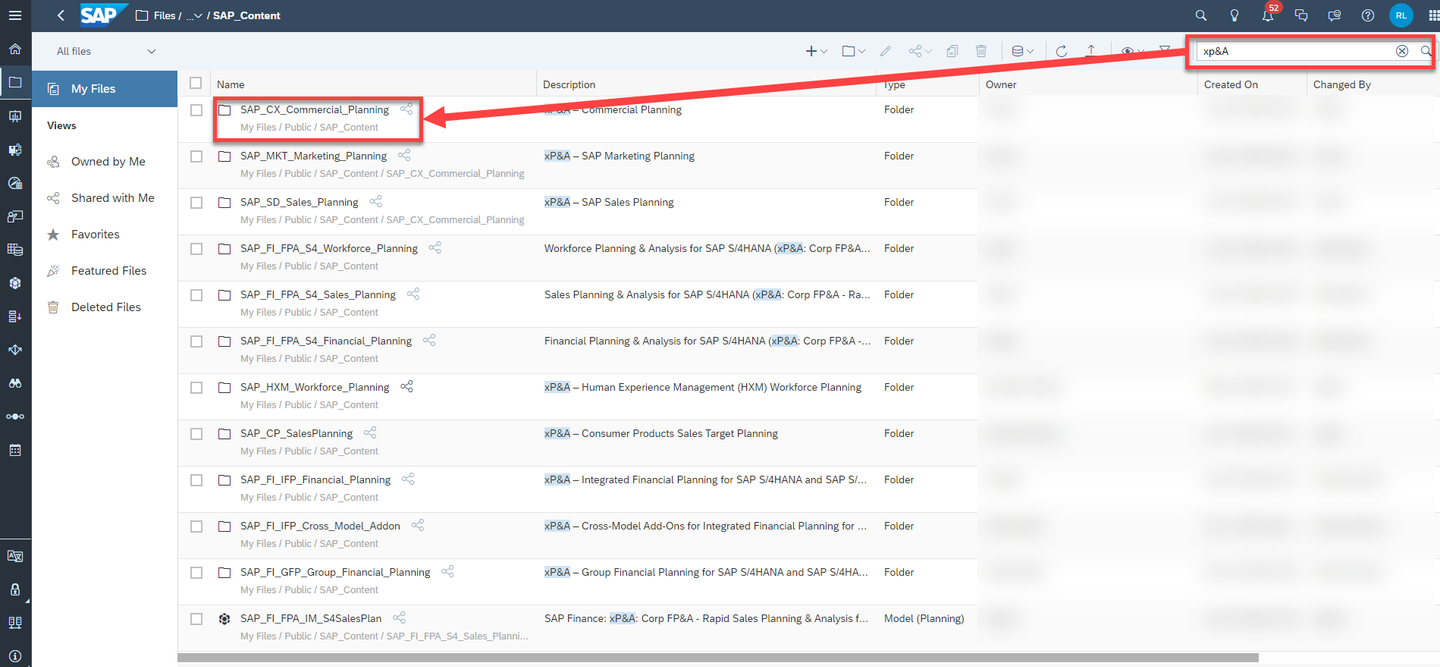Screen dimensions: 1440x667
Task: Click share icon beside SAP_FI_GFP_Group_Financial_Planning
Action: pyautogui.click(x=448, y=572)
